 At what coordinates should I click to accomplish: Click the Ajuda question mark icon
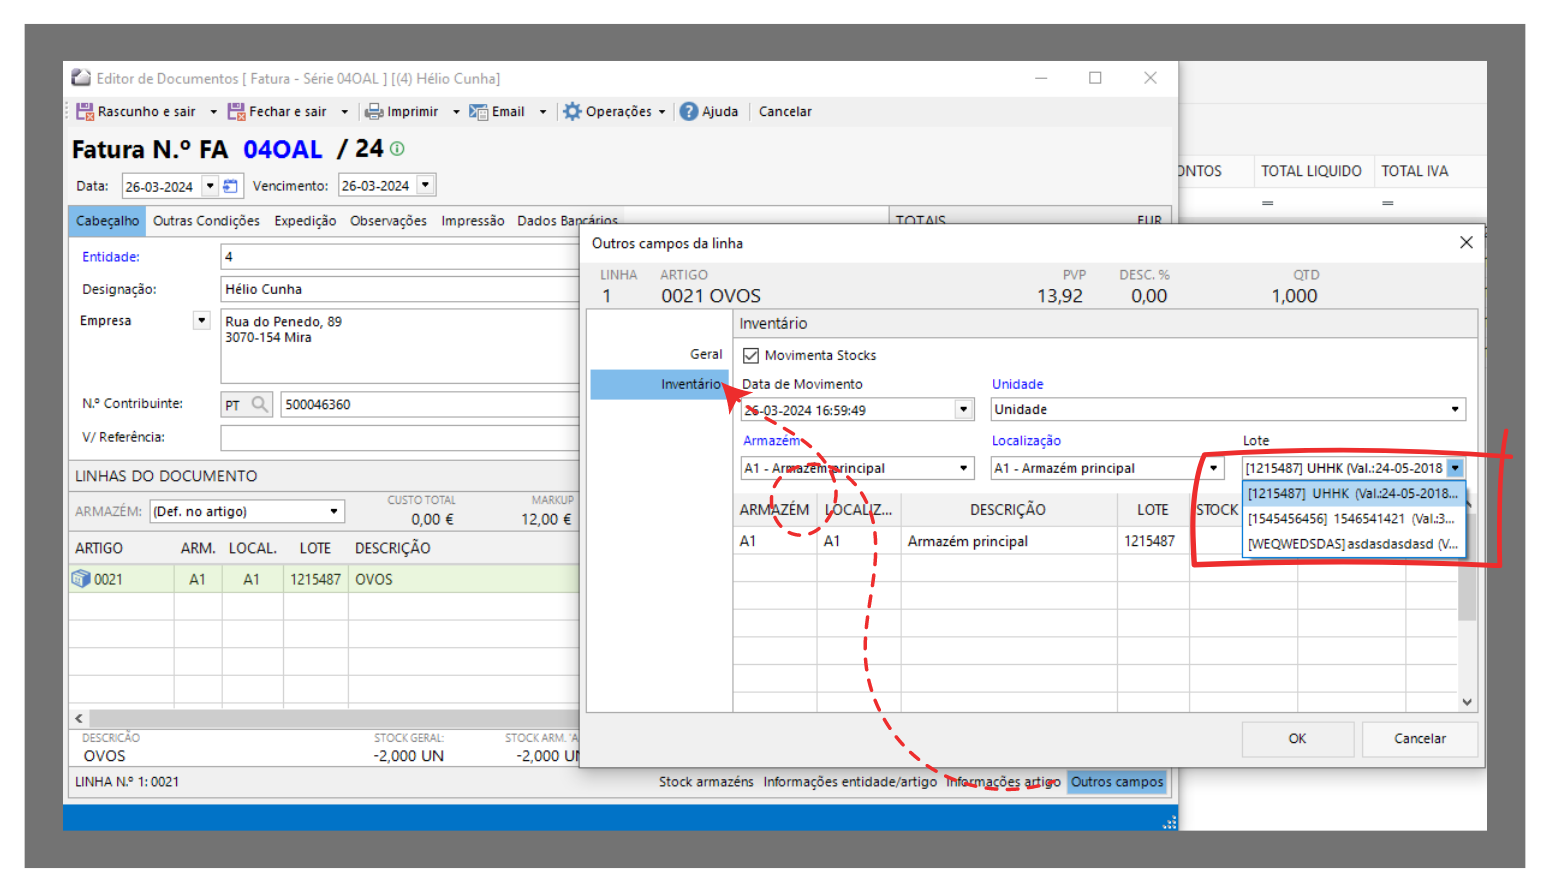(x=689, y=112)
